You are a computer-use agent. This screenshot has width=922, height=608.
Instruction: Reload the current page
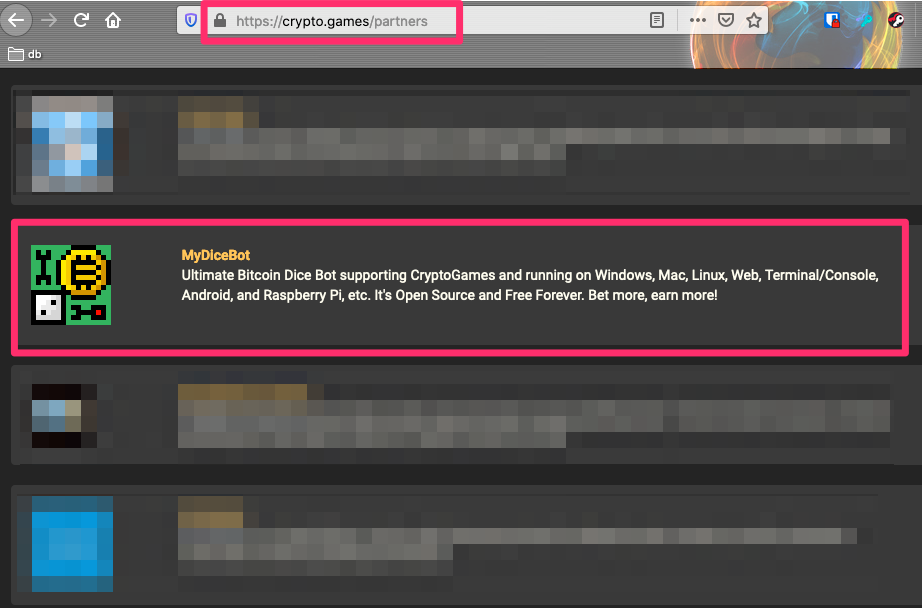[81, 21]
